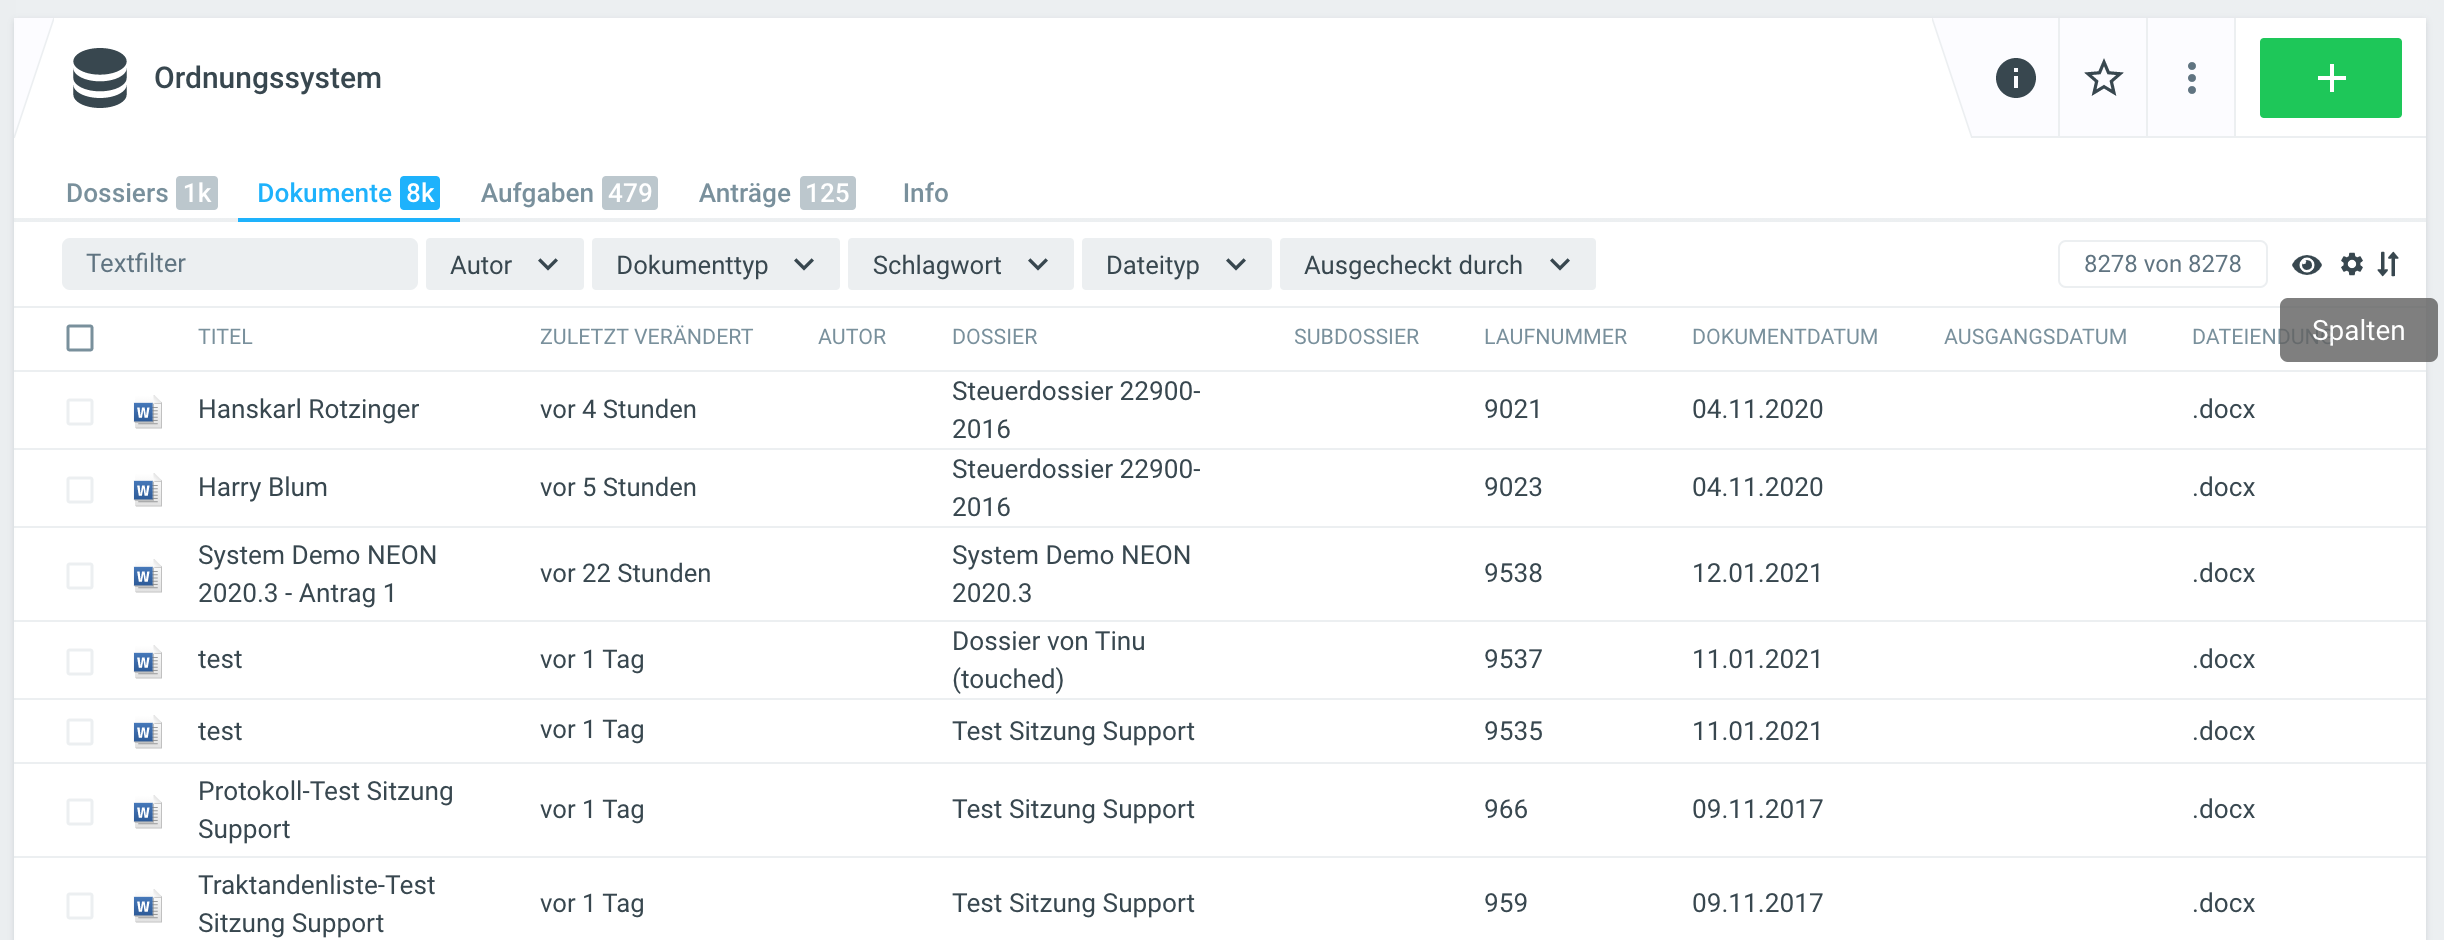Click the Ordnungssystem database stack icon

100,78
